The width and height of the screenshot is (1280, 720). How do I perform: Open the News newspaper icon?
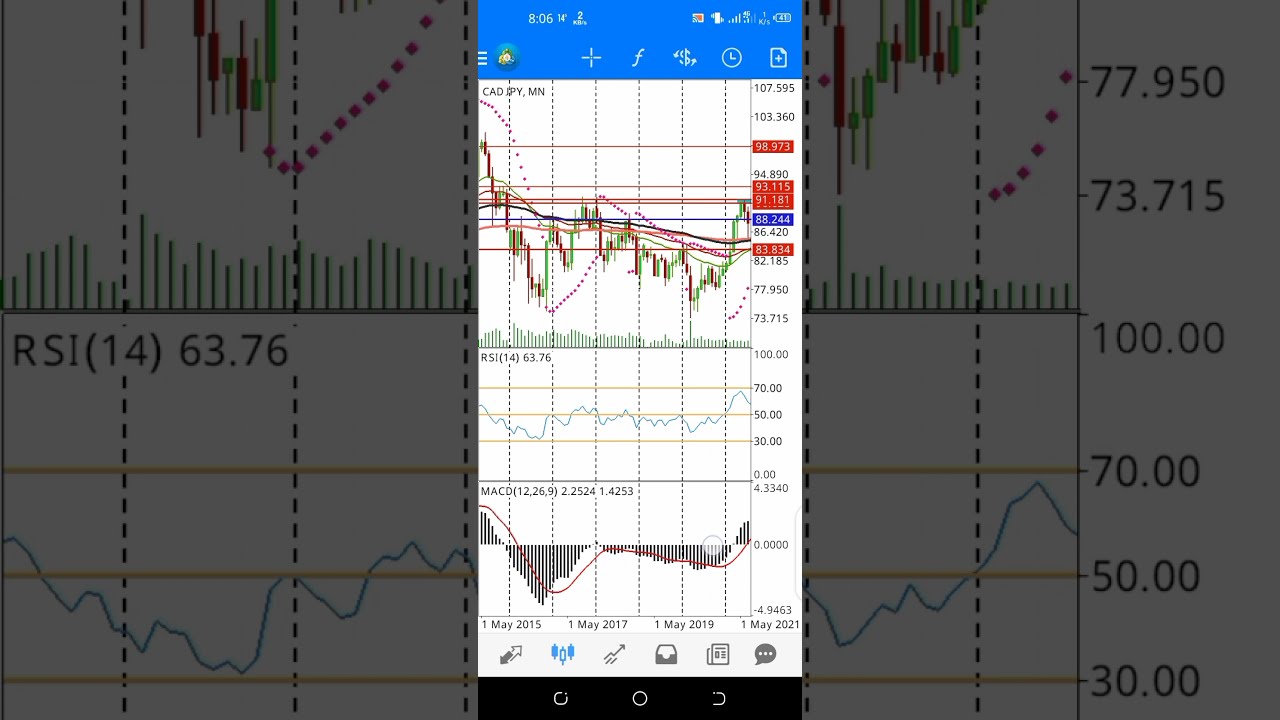(717, 655)
